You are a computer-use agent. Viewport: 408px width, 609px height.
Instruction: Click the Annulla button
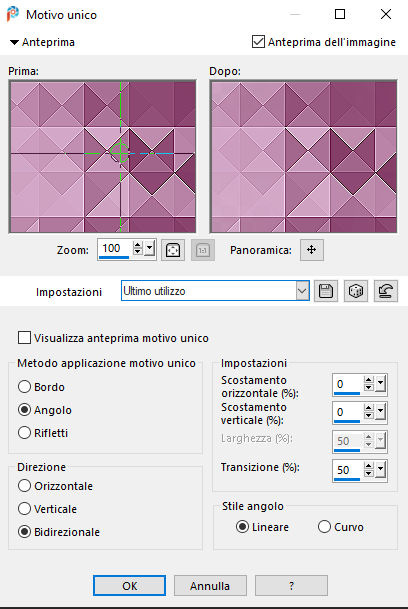pyautogui.click(x=210, y=586)
